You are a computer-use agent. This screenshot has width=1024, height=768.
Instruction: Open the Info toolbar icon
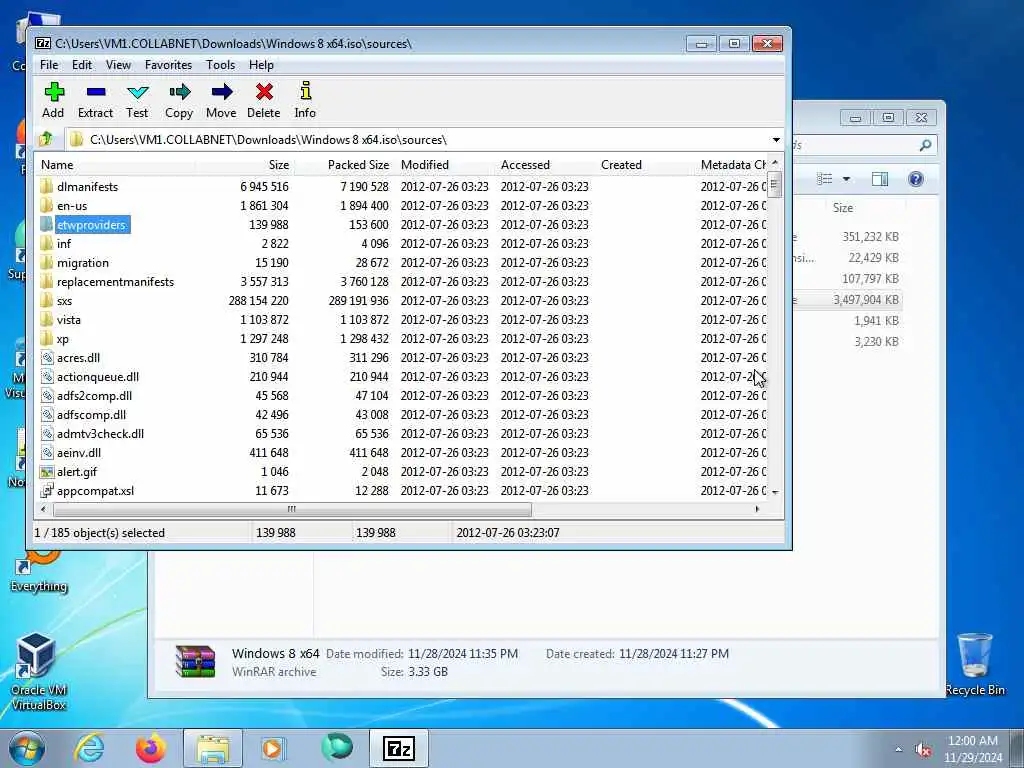306,91
